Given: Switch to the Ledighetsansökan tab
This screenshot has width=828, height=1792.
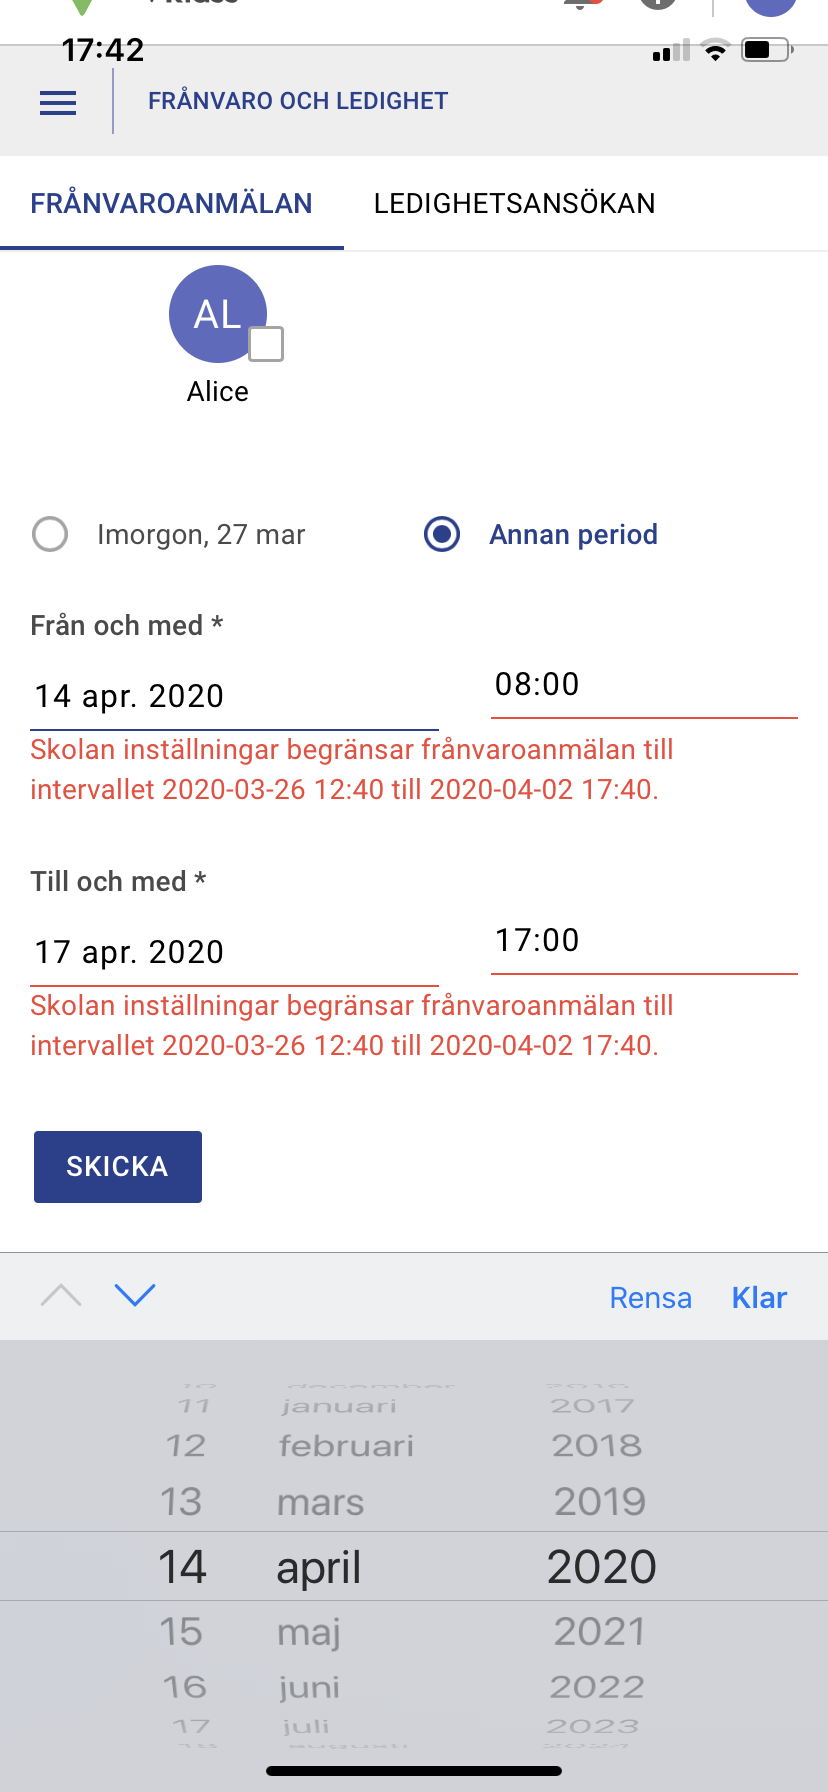Looking at the screenshot, I should [514, 204].
